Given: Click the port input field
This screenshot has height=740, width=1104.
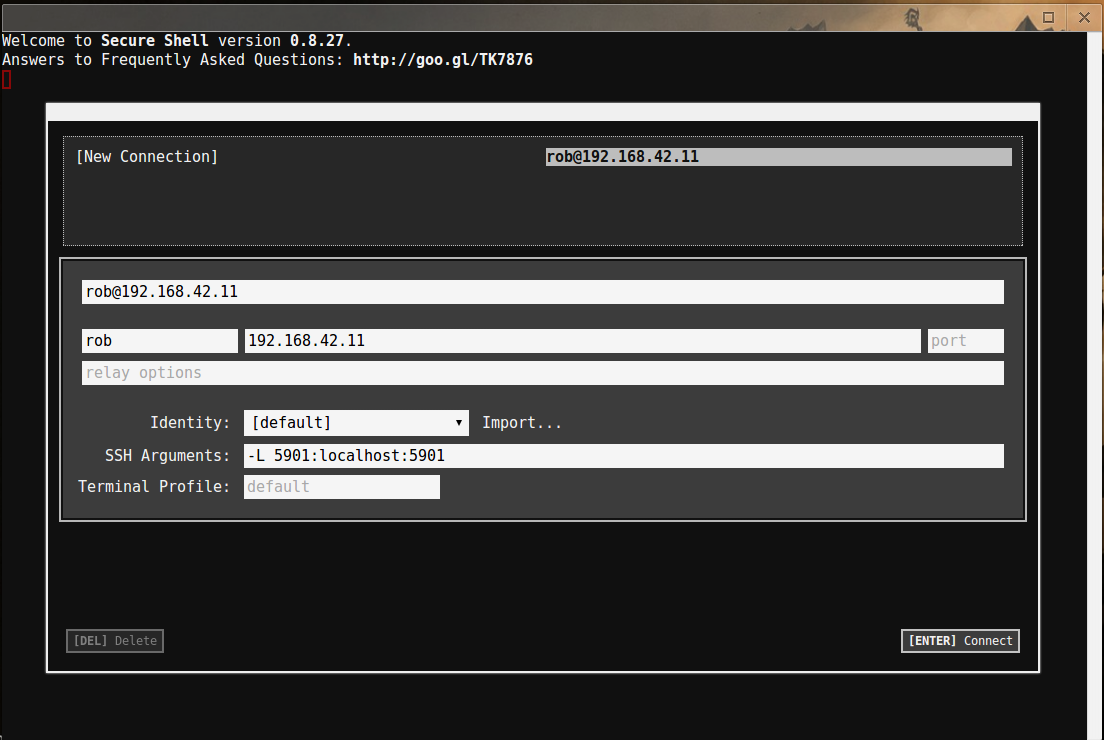Looking at the screenshot, I should click(x=965, y=341).
